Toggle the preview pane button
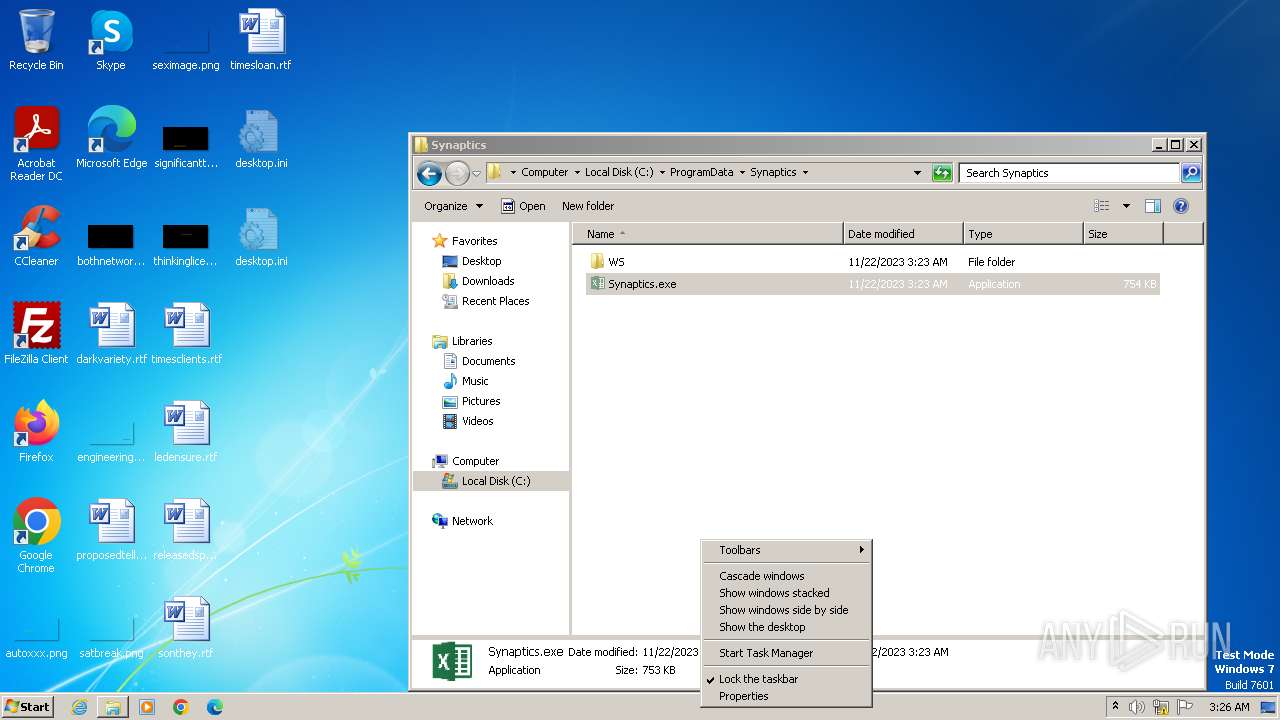The image size is (1280, 720). 1152,206
